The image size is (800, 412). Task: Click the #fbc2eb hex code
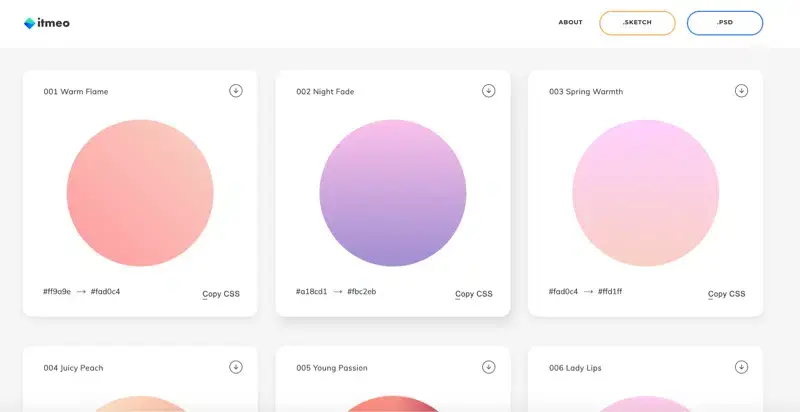point(361,292)
